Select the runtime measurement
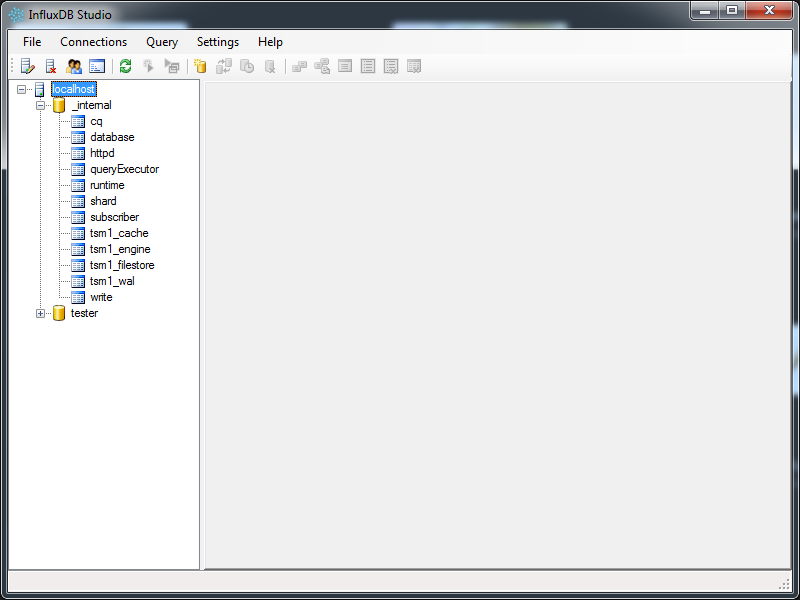 click(x=107, y=185)
